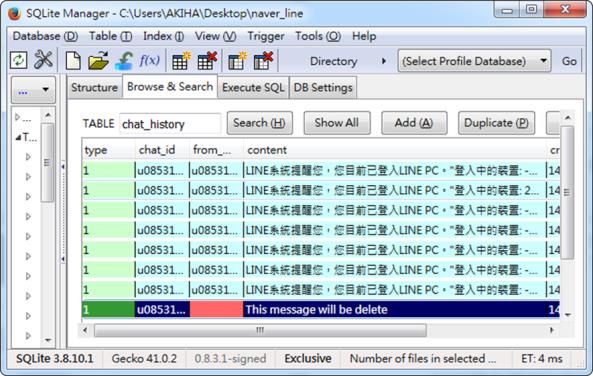Click the open folder Connect Database icon
Screen dimensions: 593x376
(98, 61)
